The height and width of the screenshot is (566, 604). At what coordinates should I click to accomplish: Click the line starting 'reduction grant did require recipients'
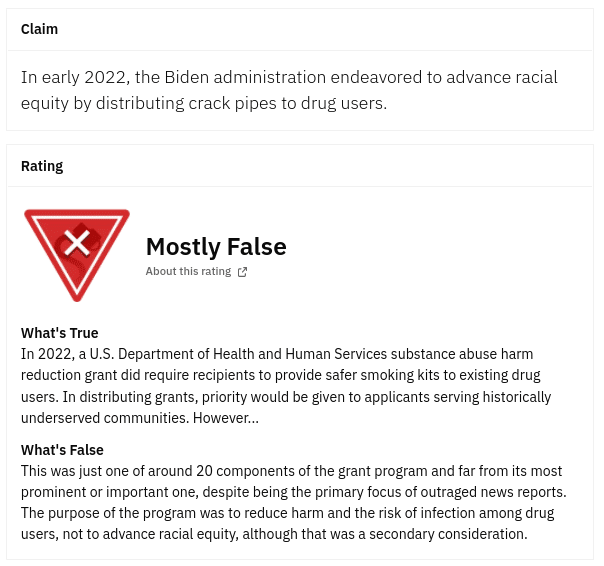pos(281,375)
